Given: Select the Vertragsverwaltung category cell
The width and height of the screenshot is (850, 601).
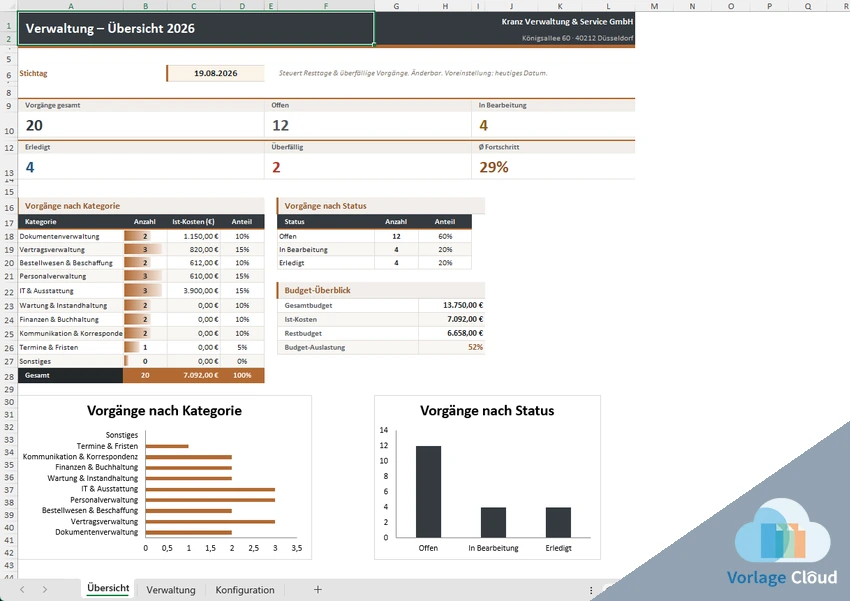Looking at the screenshot, I should (x=71, y=249).
